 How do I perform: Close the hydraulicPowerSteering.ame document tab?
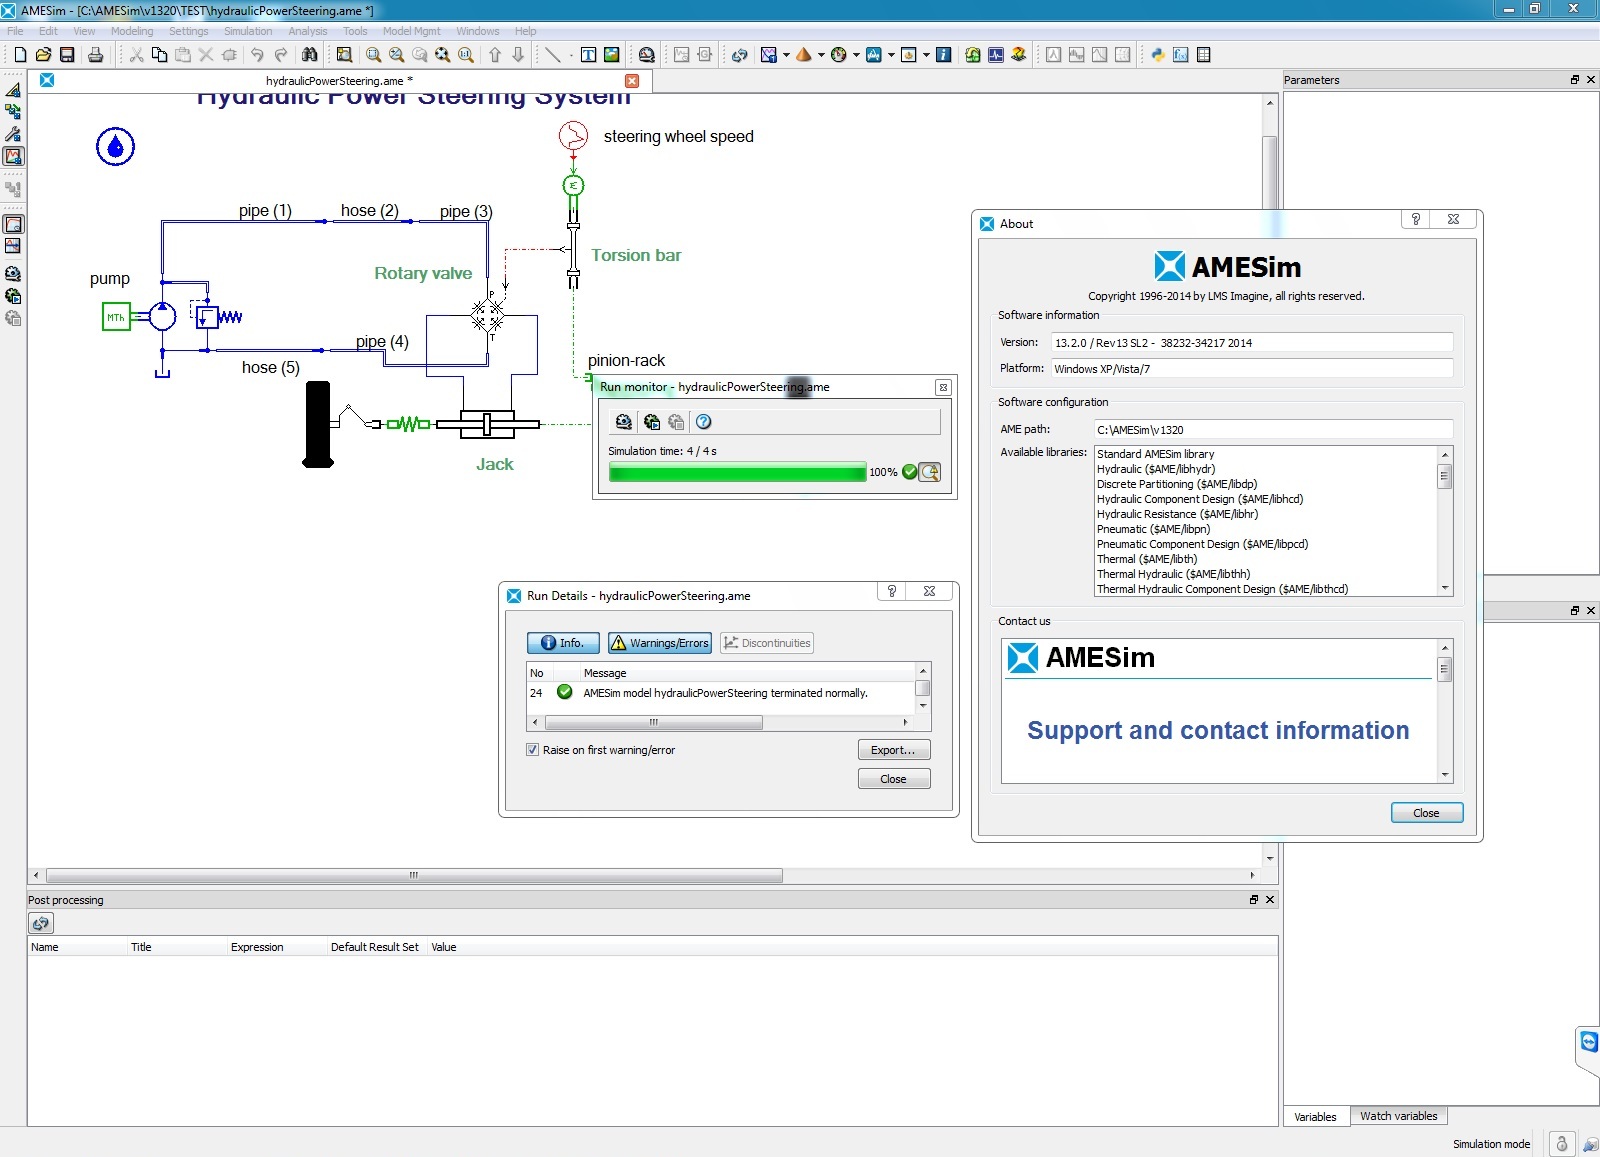point(632,81)
